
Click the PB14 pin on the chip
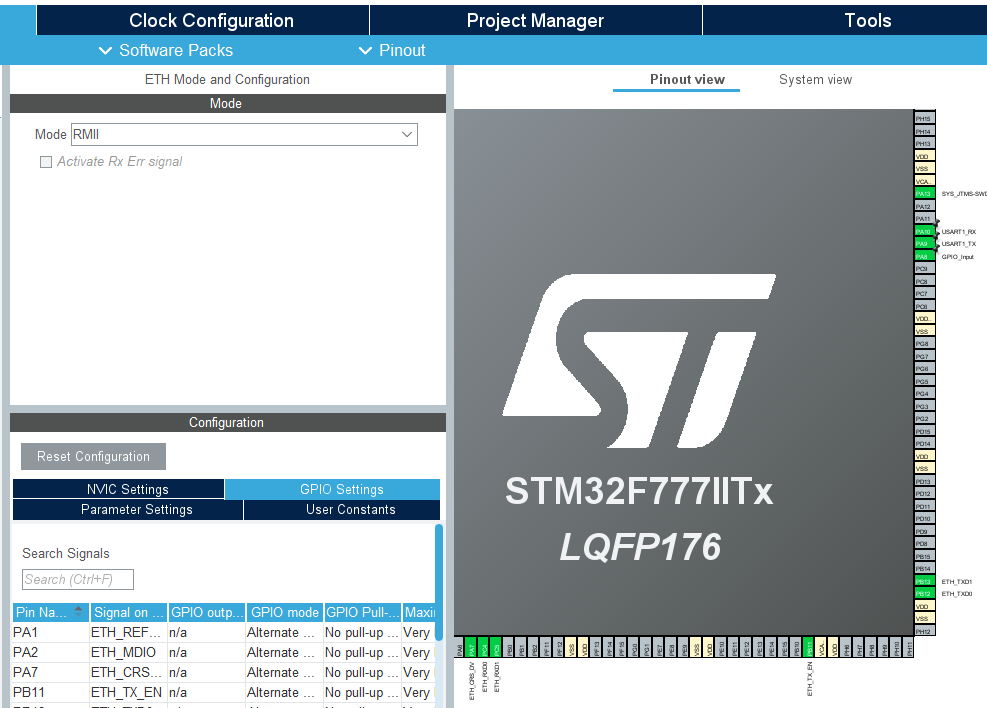tap(924, 568)
